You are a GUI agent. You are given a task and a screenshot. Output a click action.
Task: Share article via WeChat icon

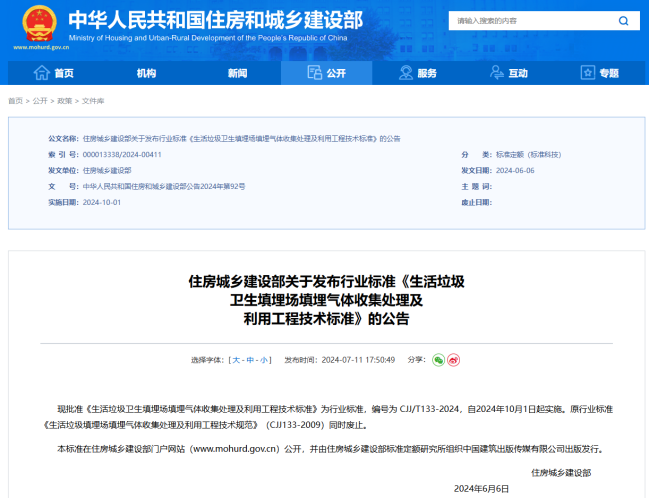click(438, 359)
